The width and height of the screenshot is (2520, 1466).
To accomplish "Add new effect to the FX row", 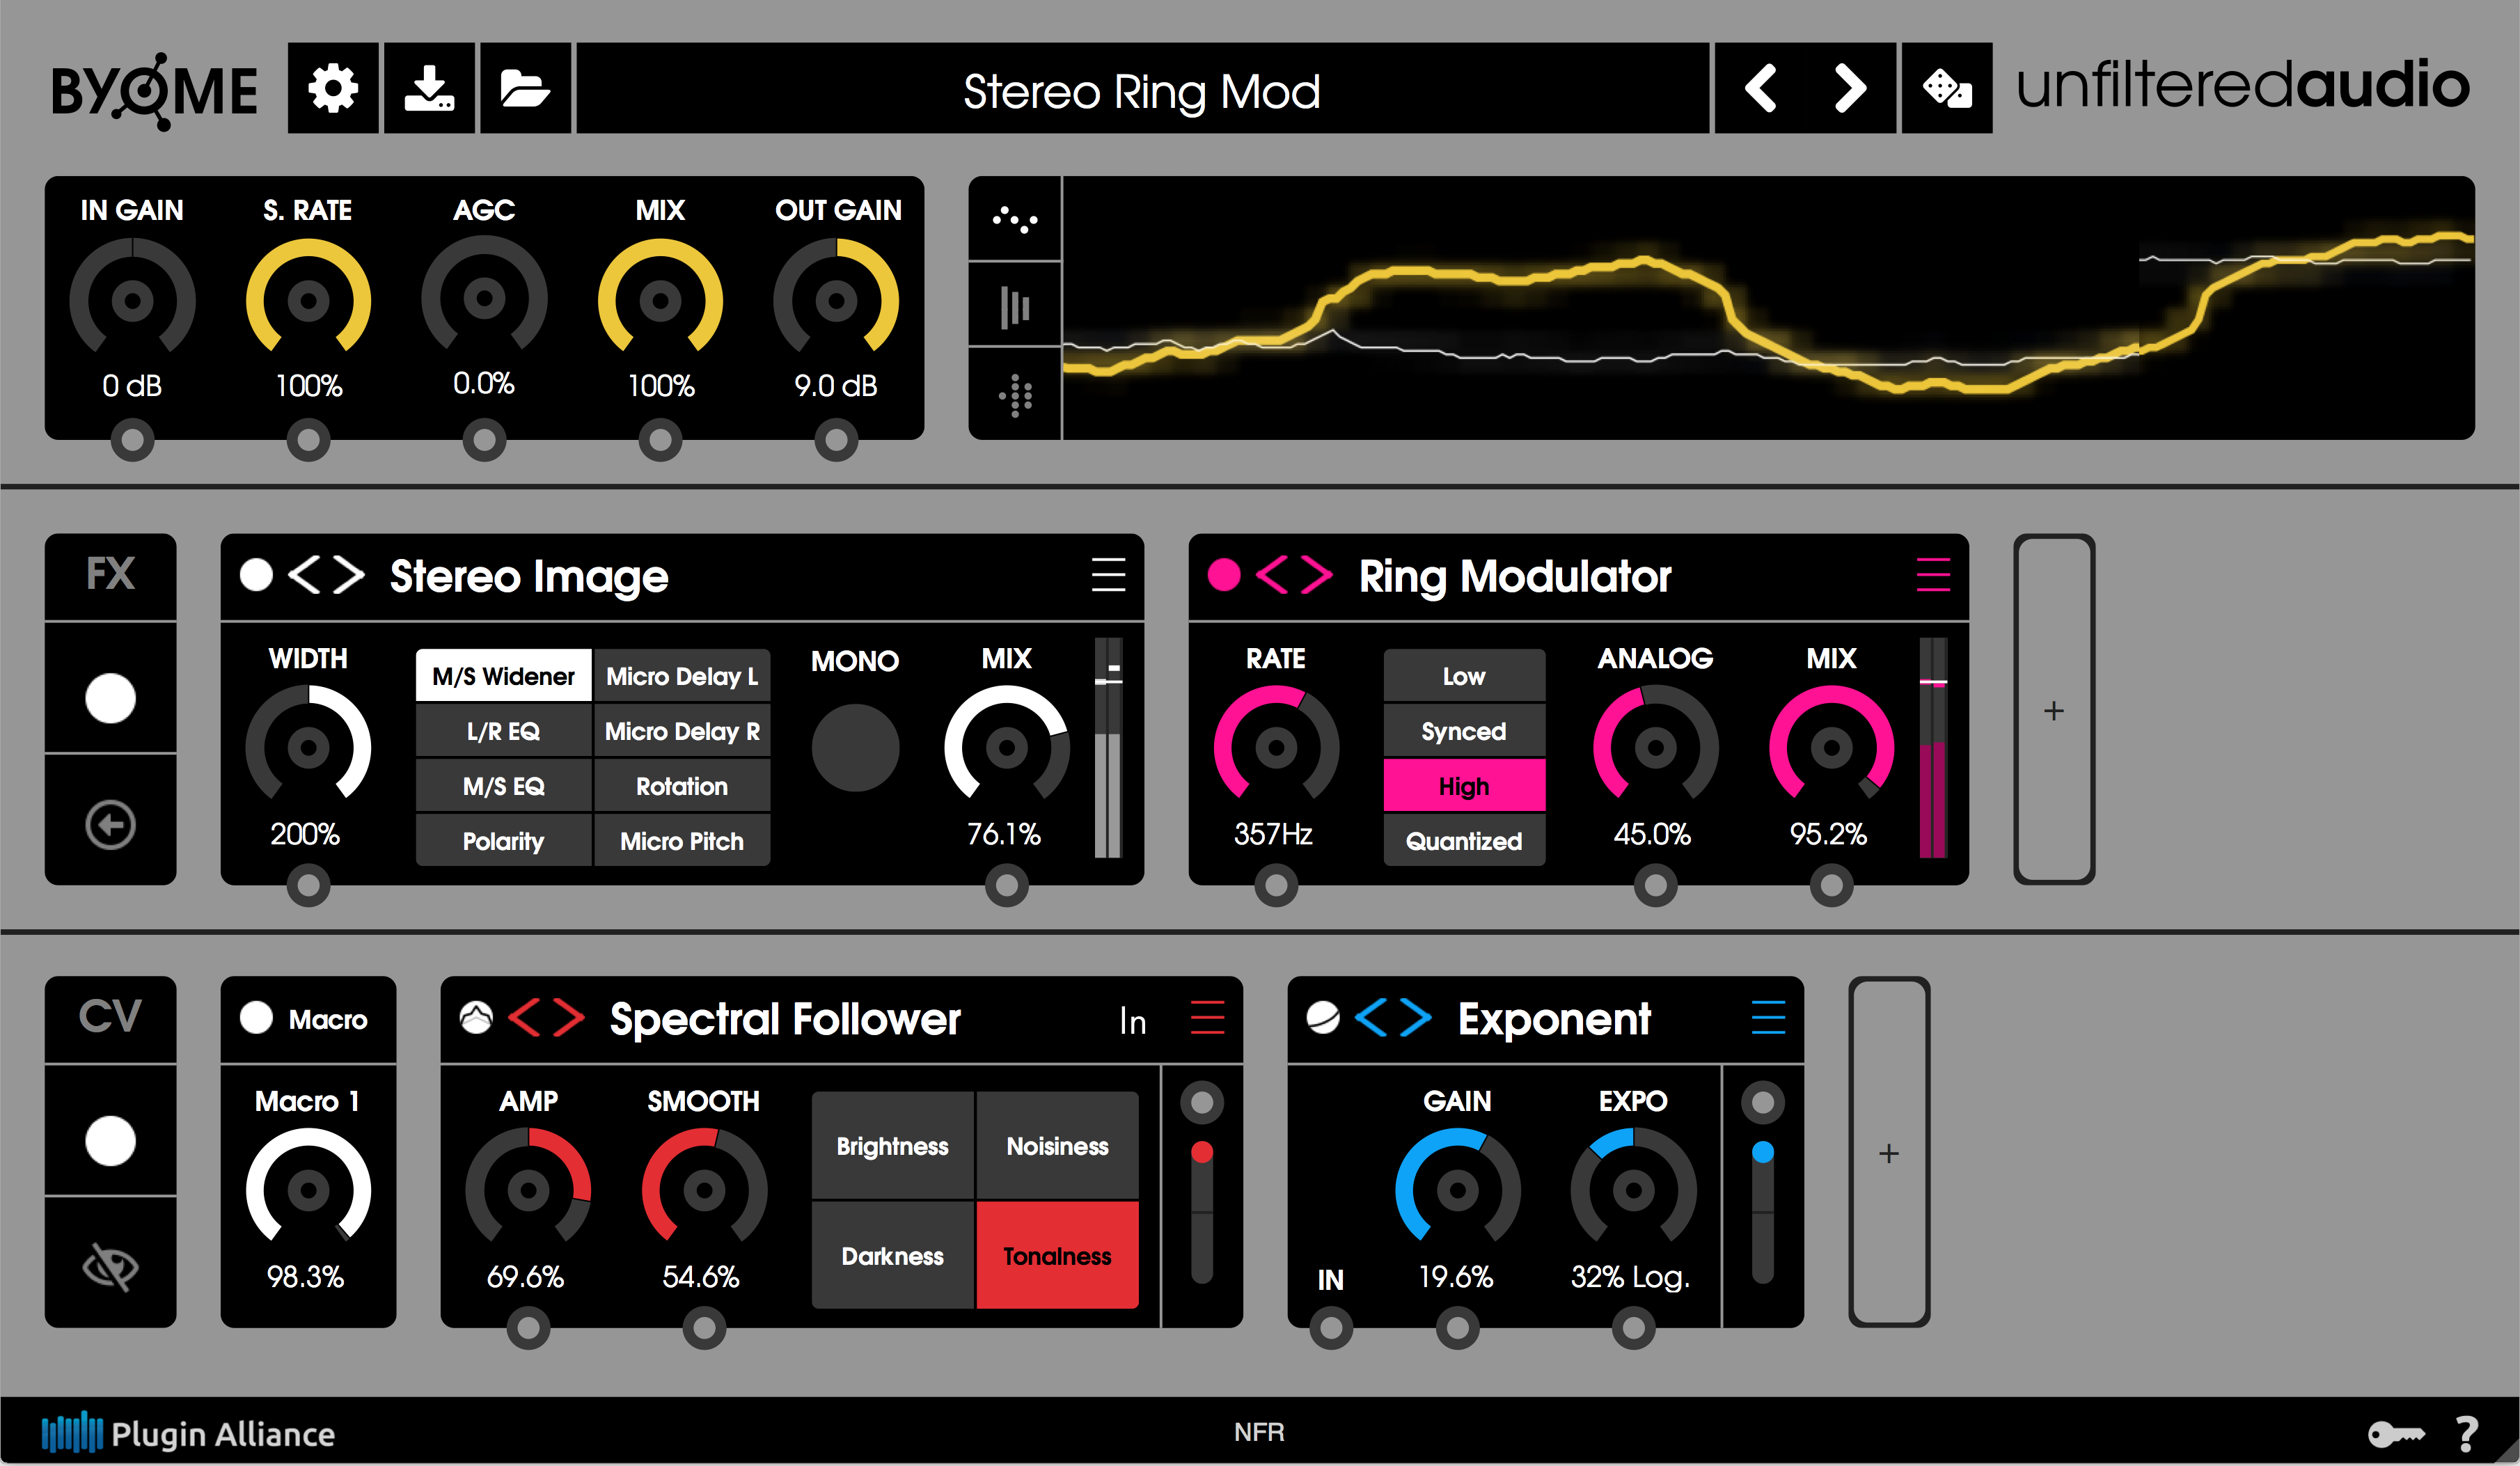I will [2054, 710].
